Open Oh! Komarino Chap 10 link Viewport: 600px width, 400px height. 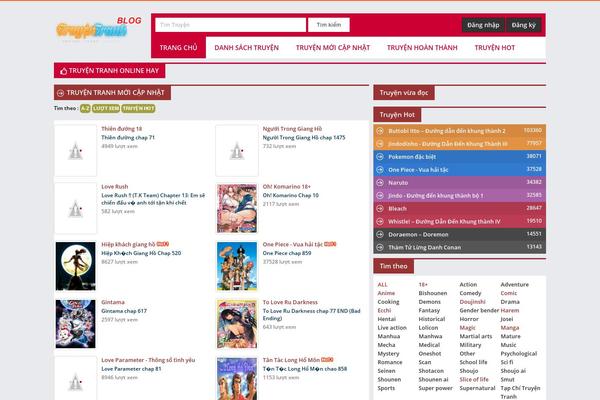pos(290,195)
